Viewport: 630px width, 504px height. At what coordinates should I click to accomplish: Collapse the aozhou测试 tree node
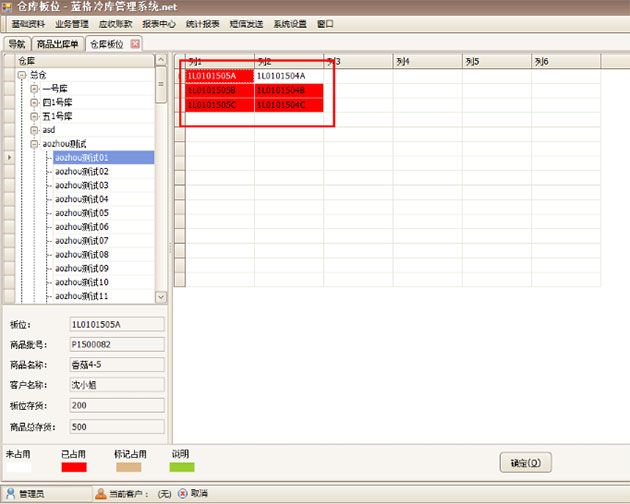click(x=34, y=144)
